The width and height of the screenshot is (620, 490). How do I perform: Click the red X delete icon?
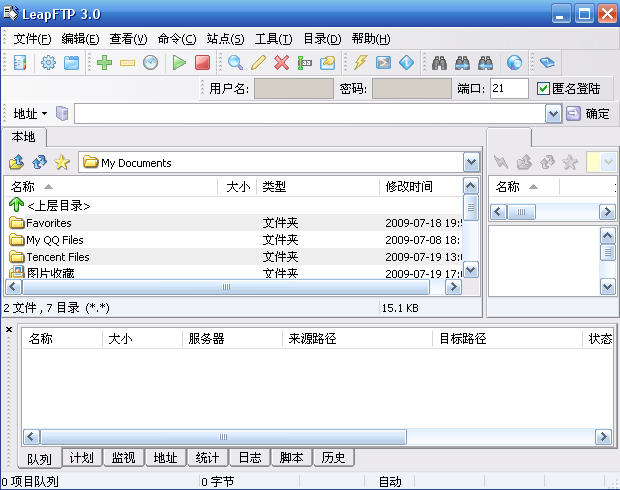(281, 63)
